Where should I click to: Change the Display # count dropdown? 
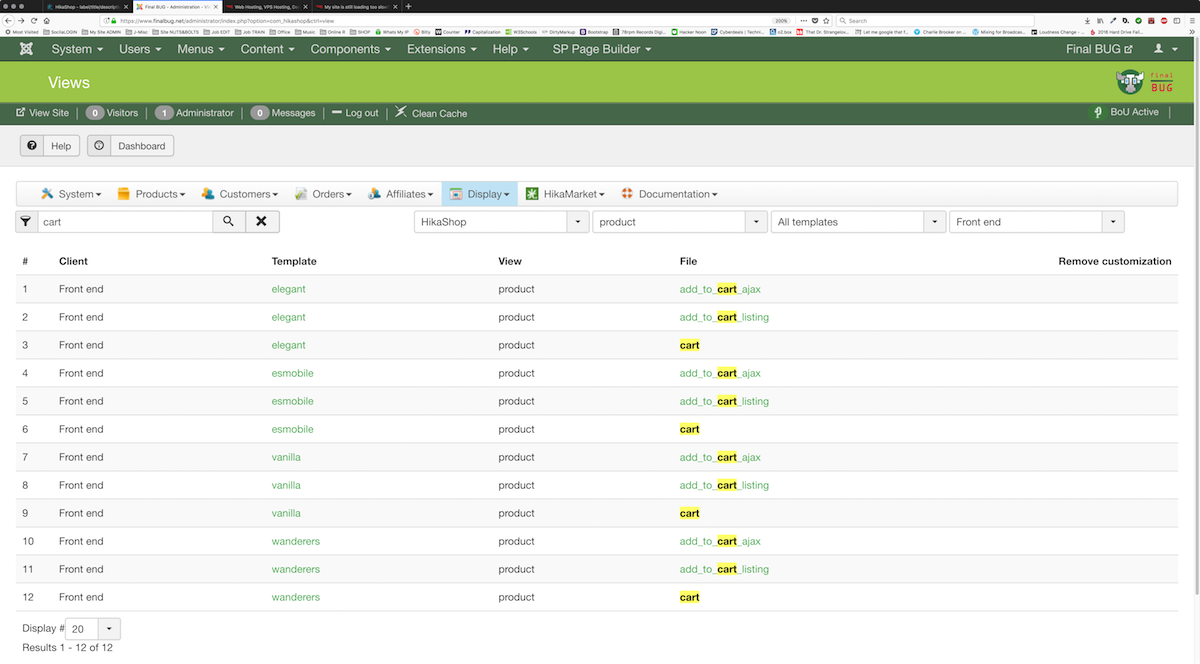pyautogui.click(x=94, y=629)
